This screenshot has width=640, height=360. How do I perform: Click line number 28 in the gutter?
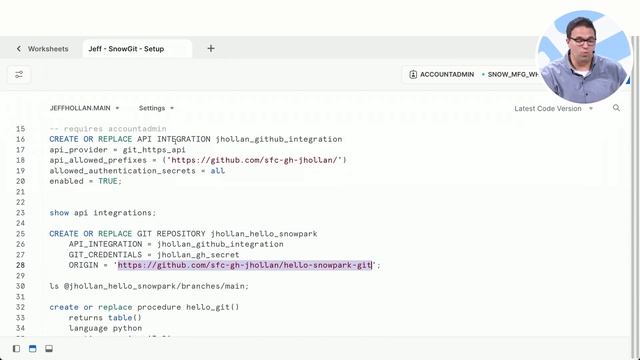click(x=20, y=265)
